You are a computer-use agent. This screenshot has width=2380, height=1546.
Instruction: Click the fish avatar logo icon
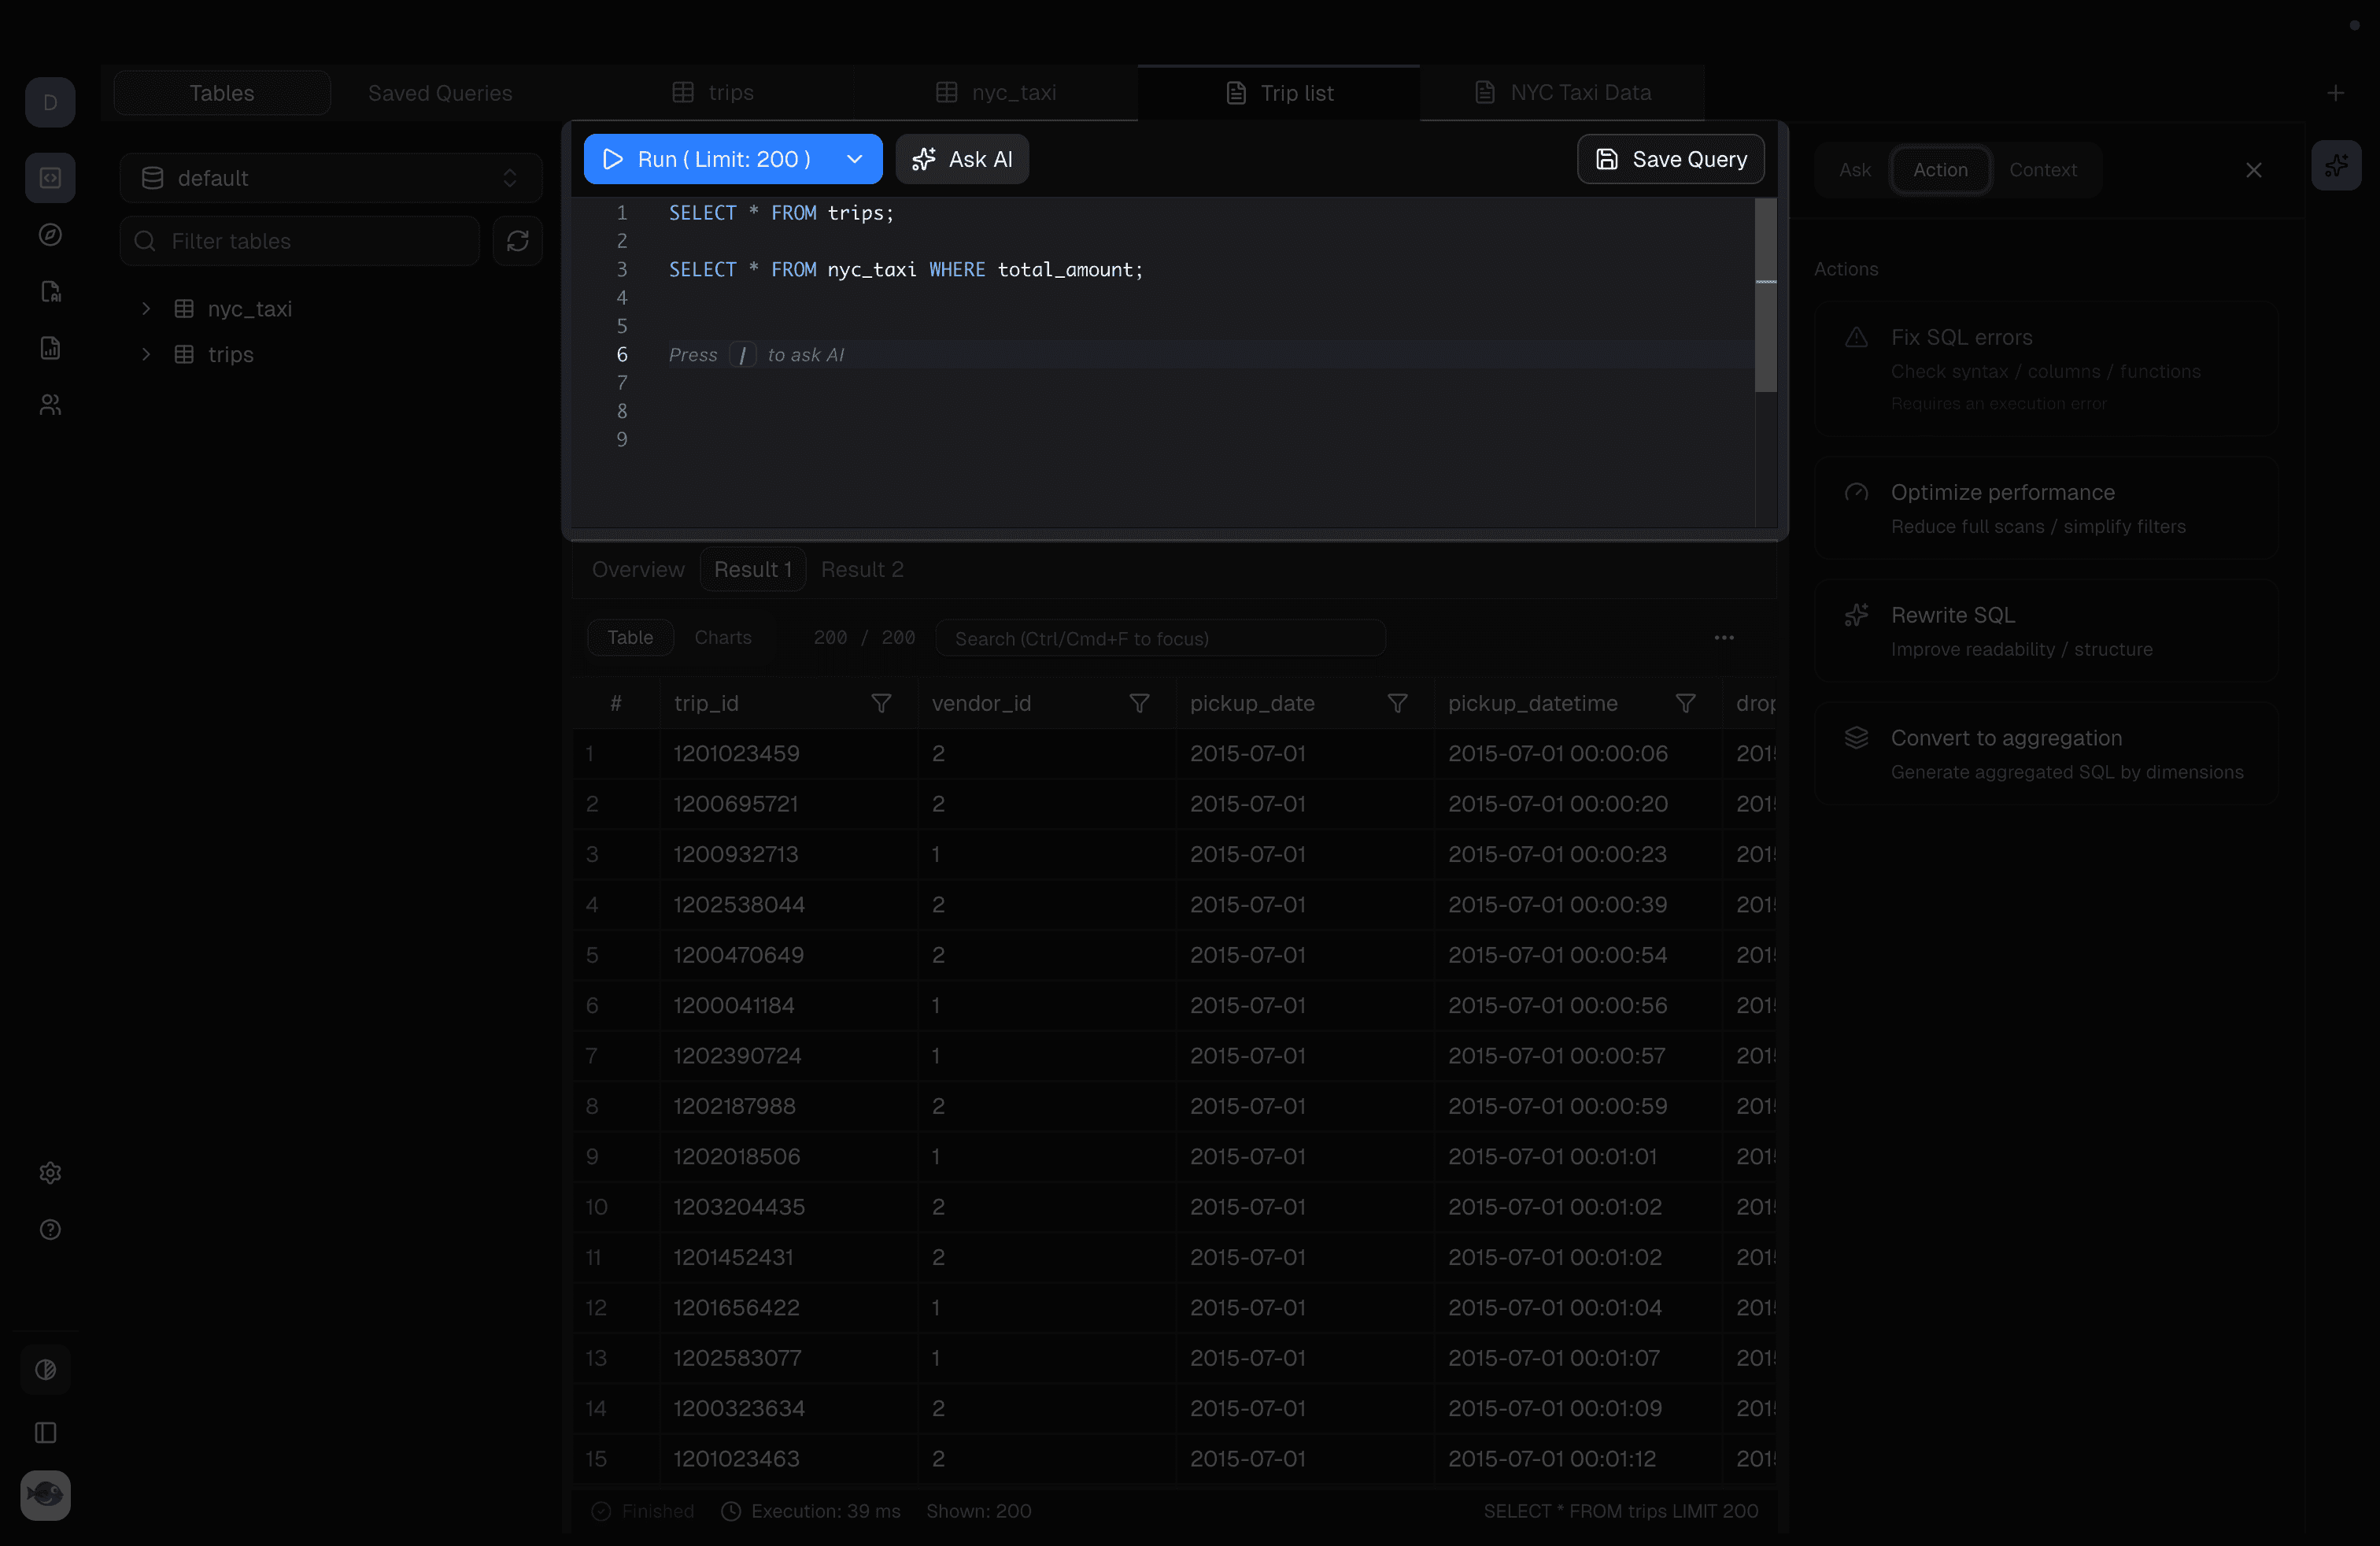(x=46, y=1495)
